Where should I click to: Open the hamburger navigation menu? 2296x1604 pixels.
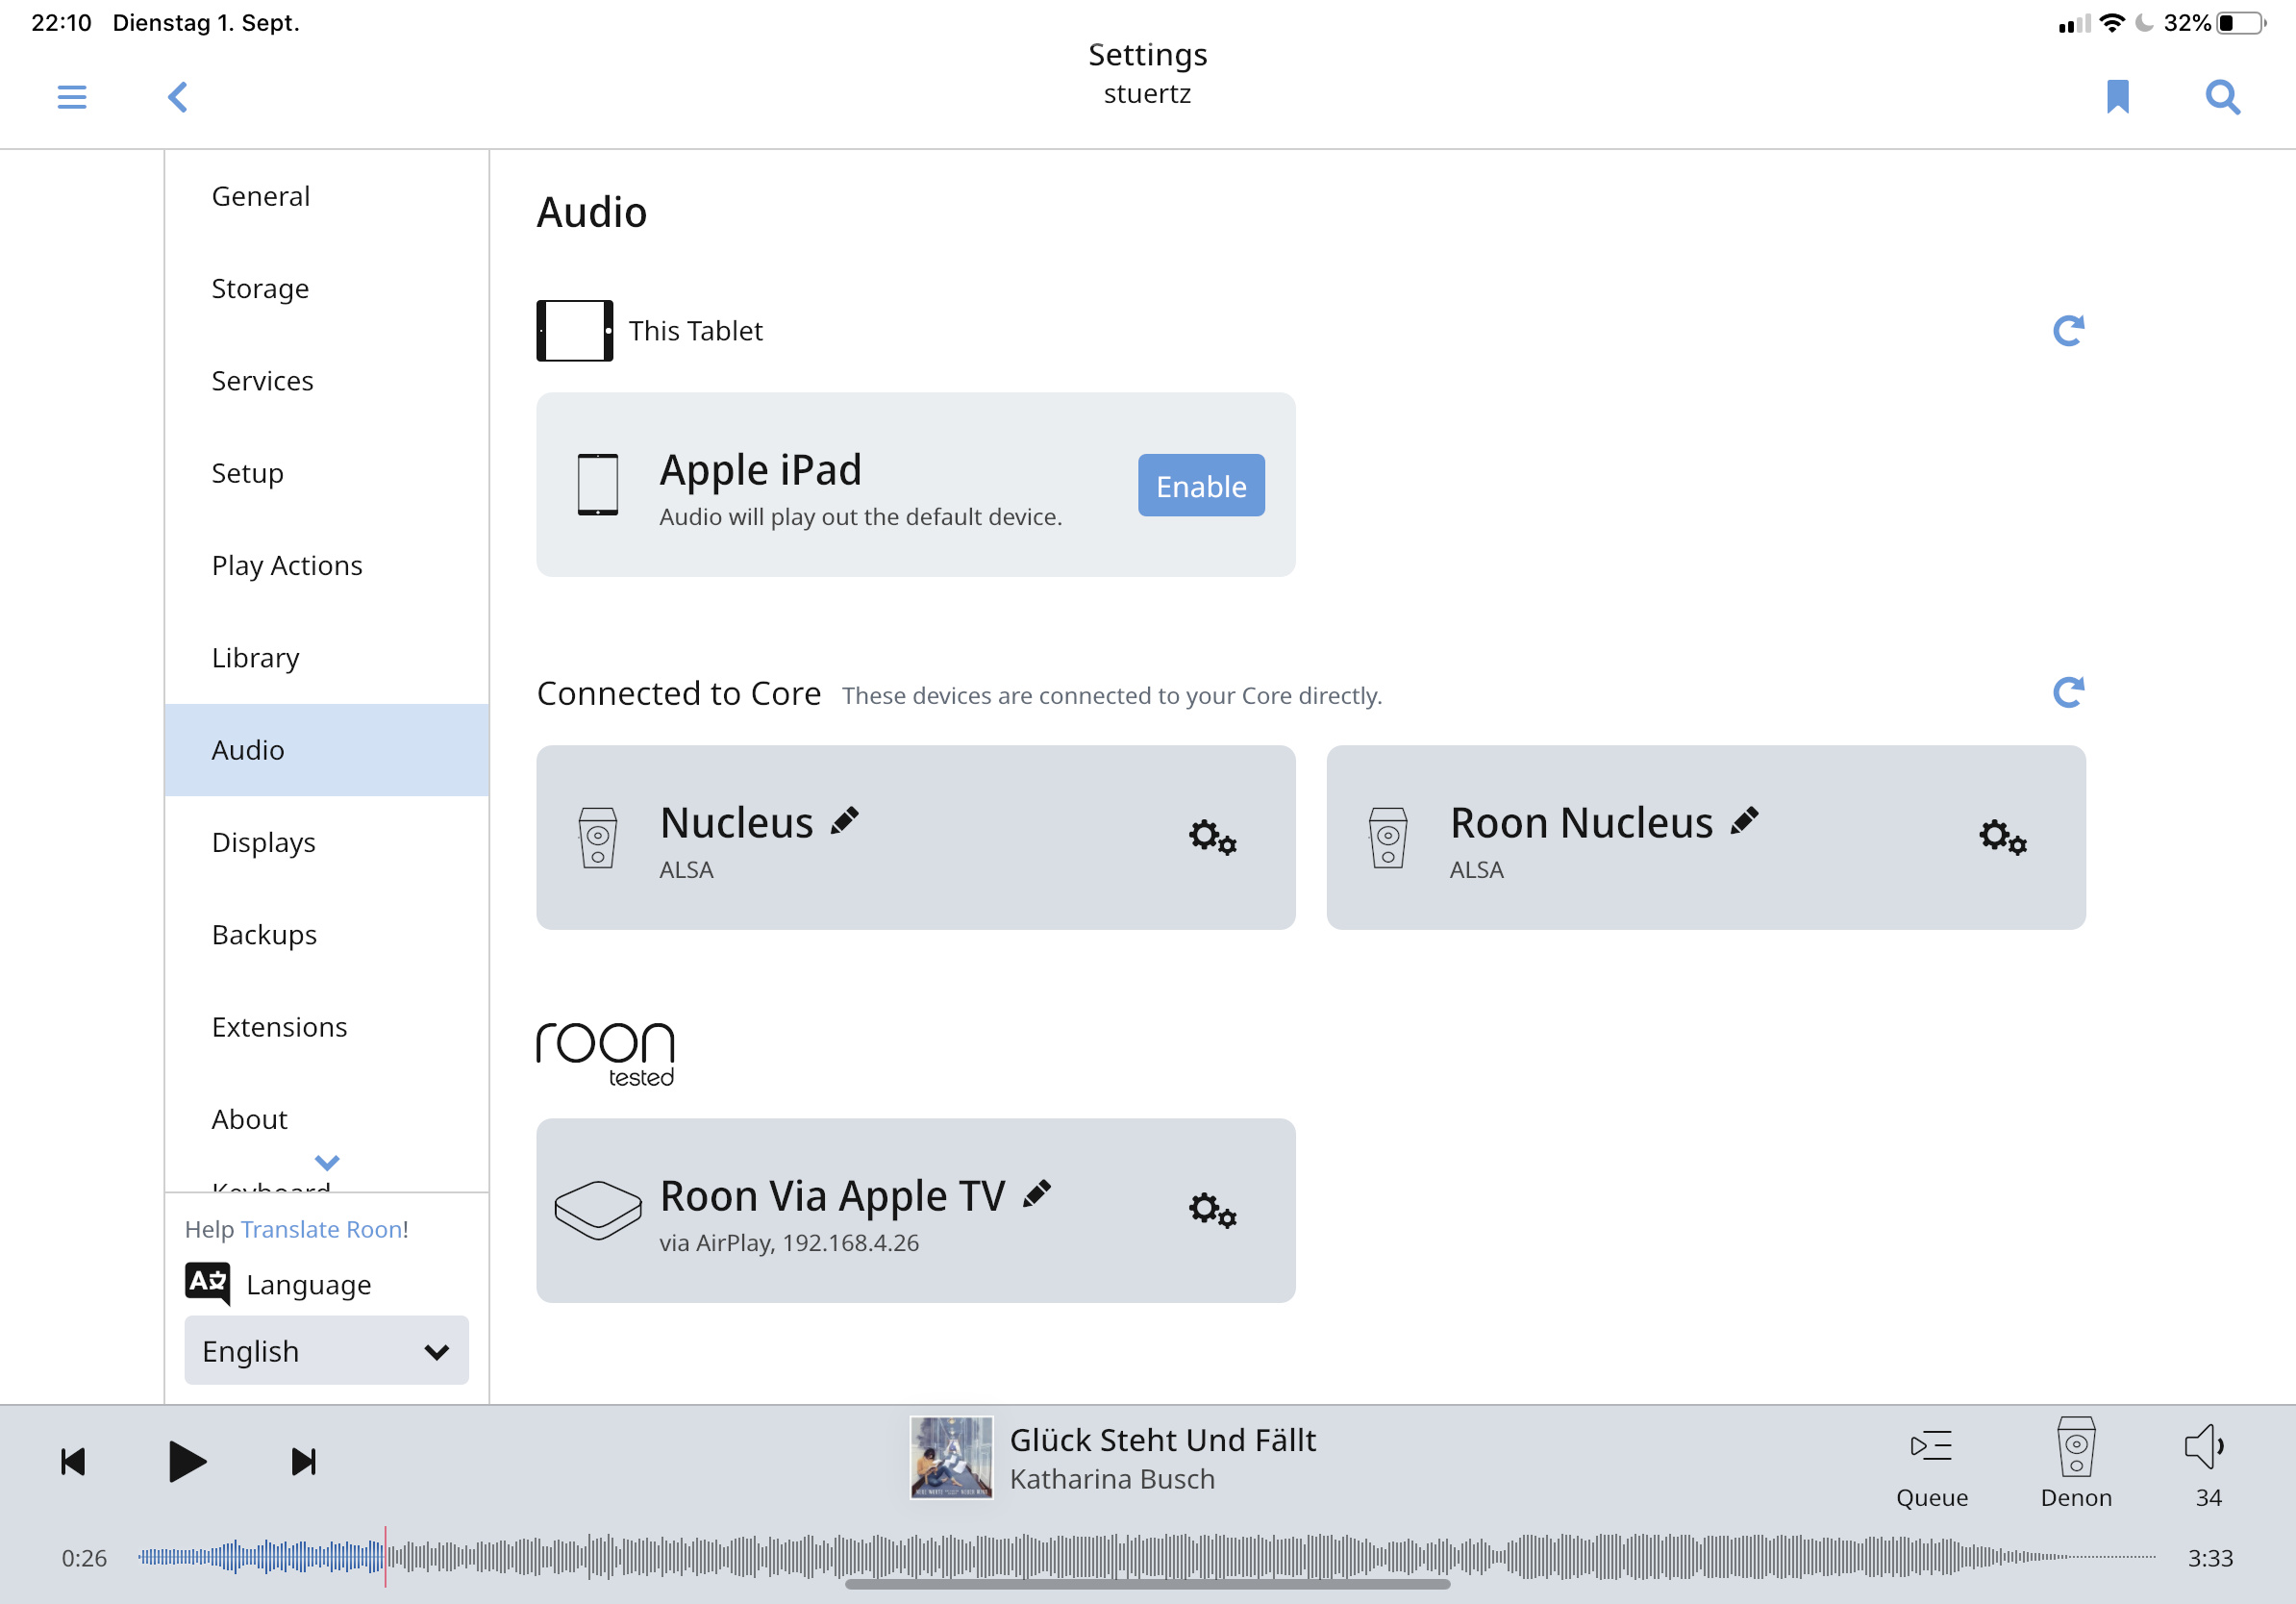pos(72,97)
